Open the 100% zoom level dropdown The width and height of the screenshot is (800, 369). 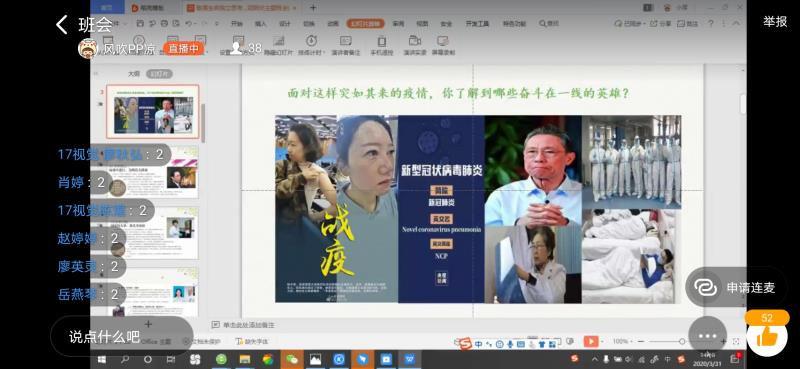(x=622, y=341)
